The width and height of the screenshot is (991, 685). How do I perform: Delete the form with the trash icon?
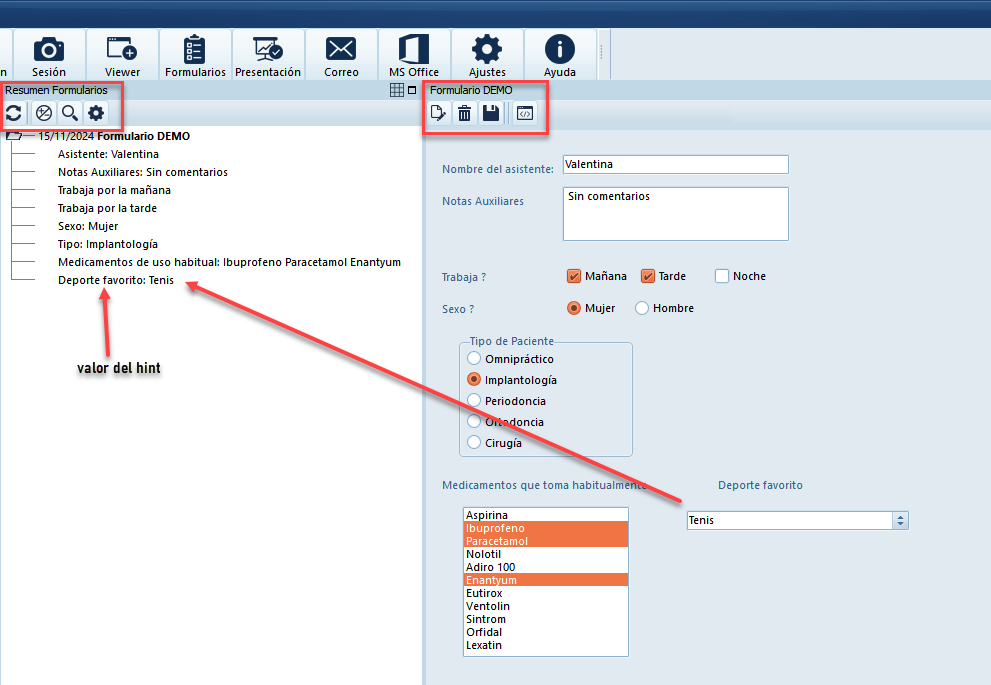465,113
